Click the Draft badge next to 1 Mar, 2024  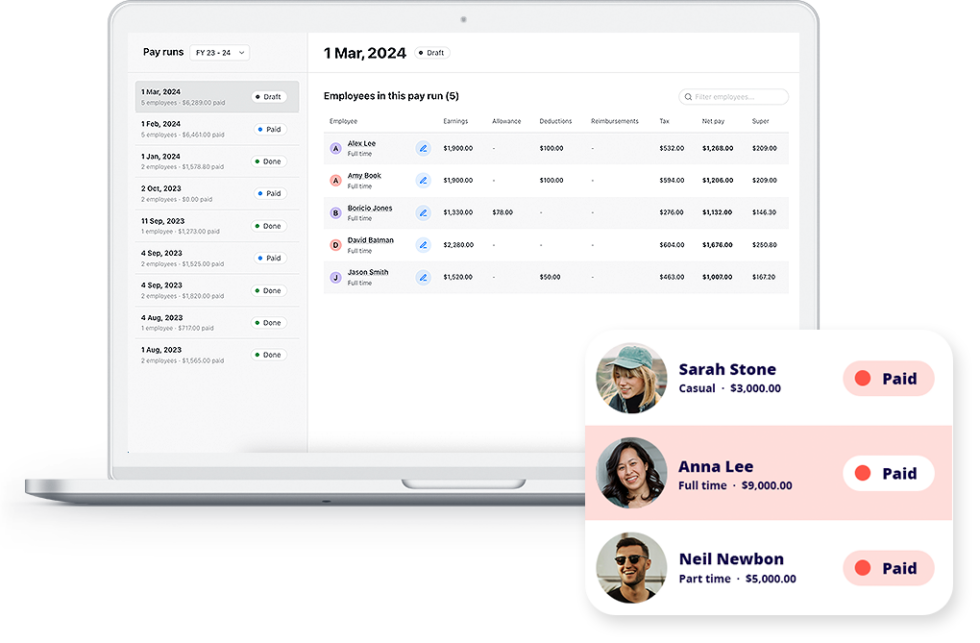[x=431, y=52]
